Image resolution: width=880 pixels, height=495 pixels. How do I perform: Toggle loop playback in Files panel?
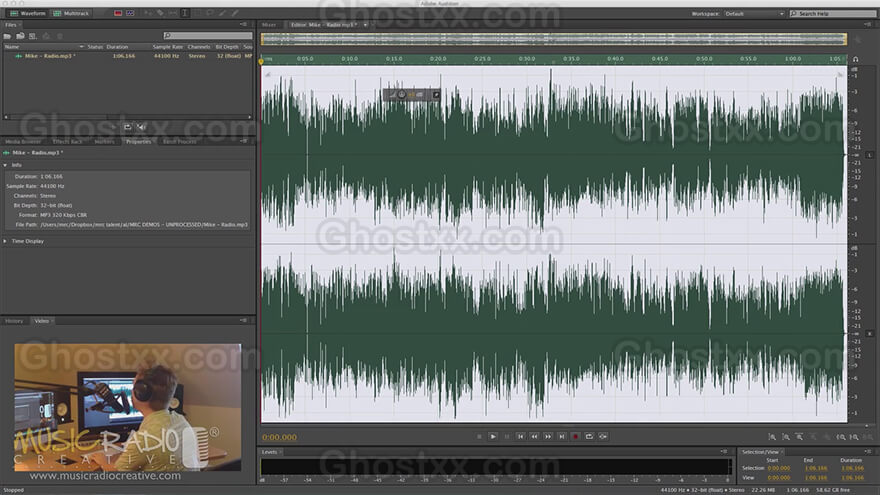pyautogui.click(x=127, y=127)
